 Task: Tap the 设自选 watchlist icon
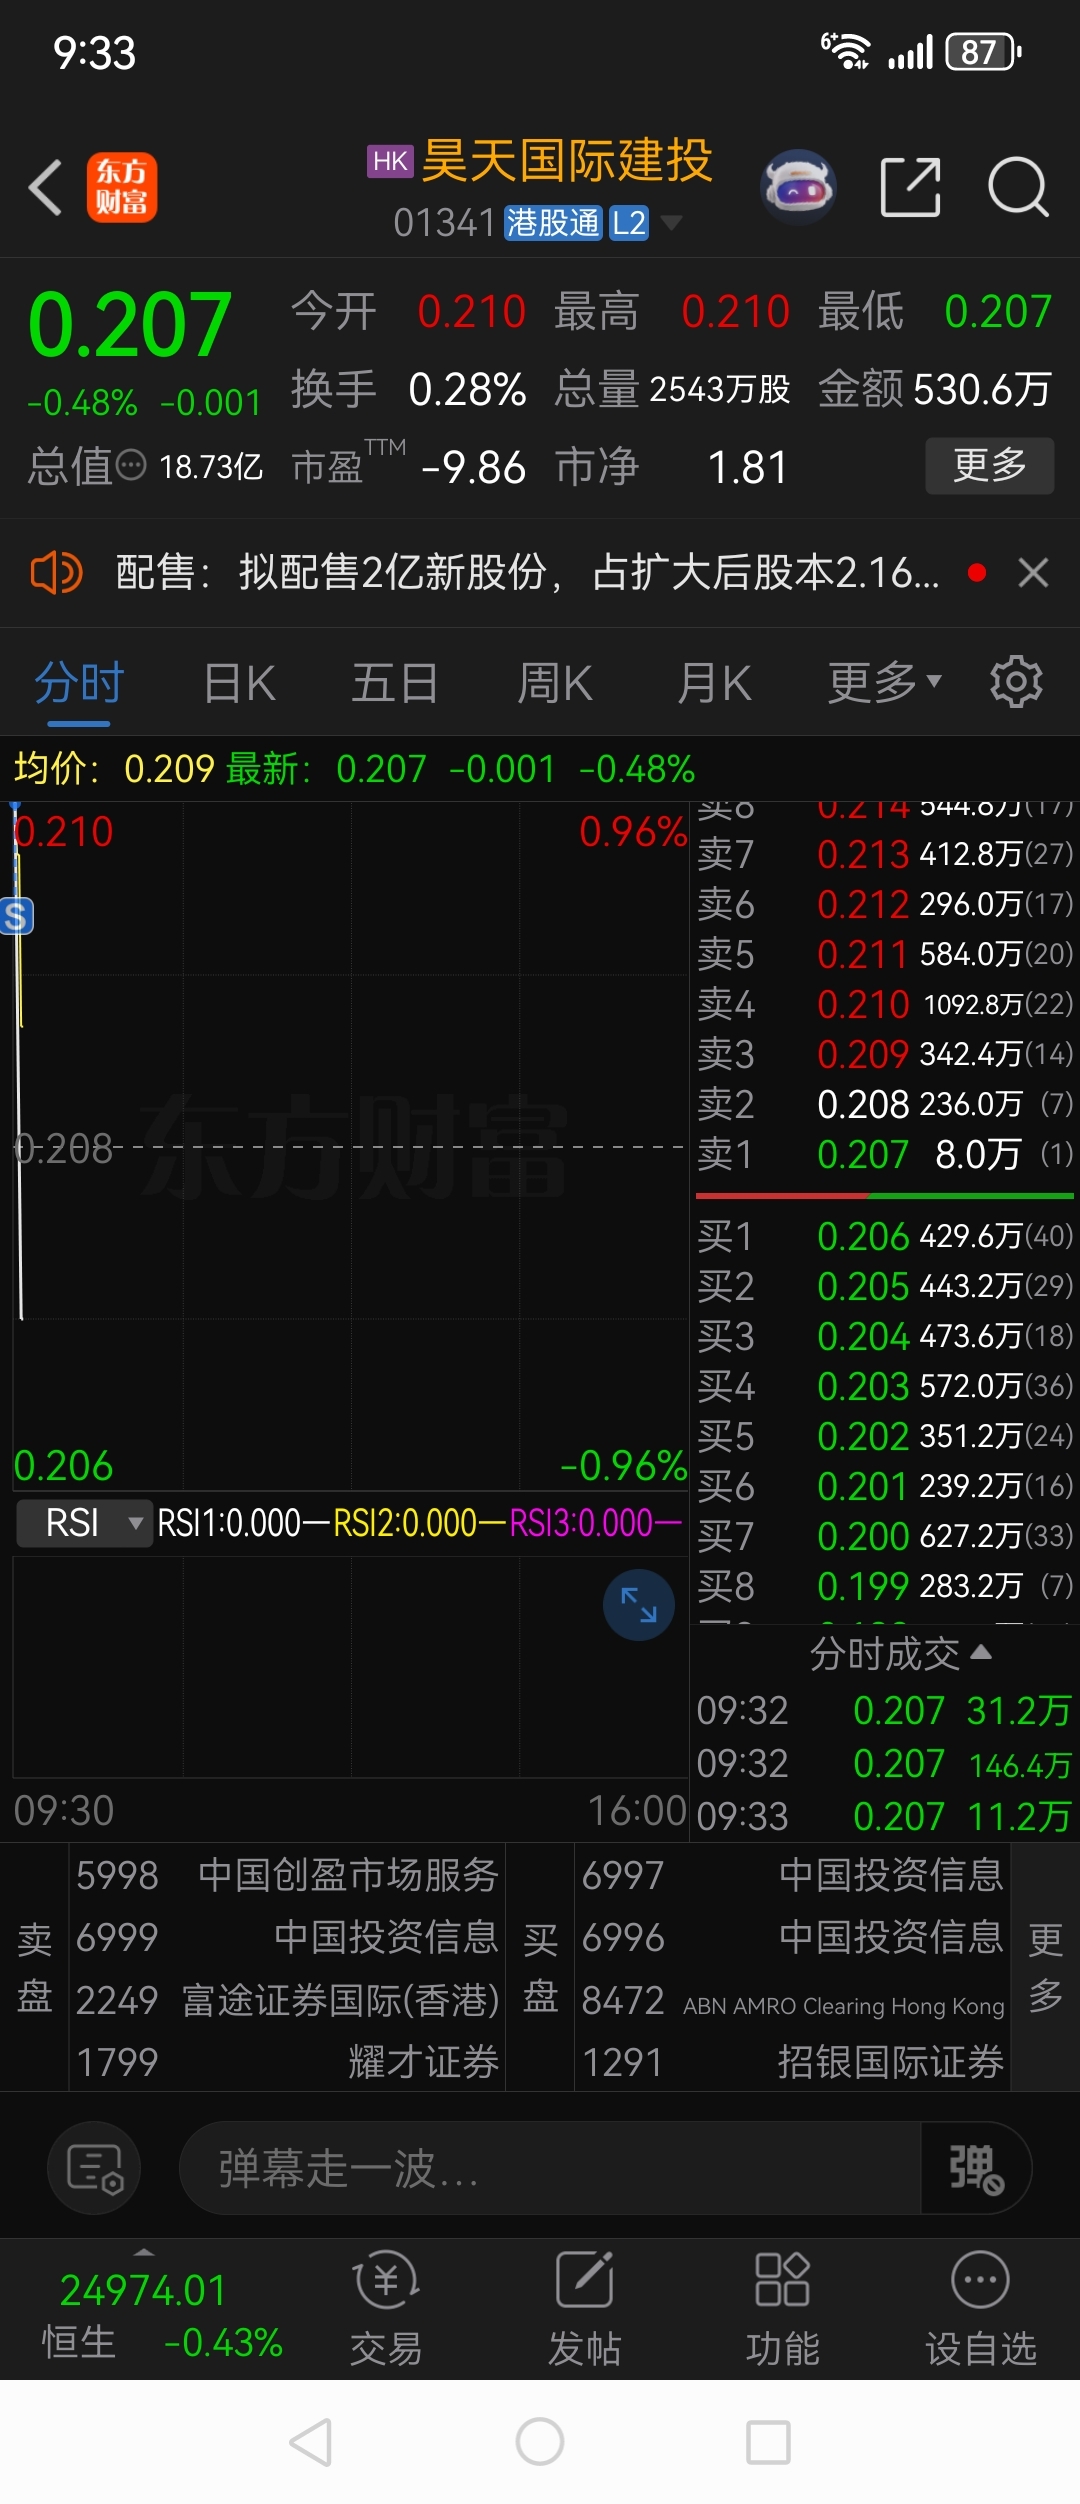pyautogui.click(x=980, y=2308)
